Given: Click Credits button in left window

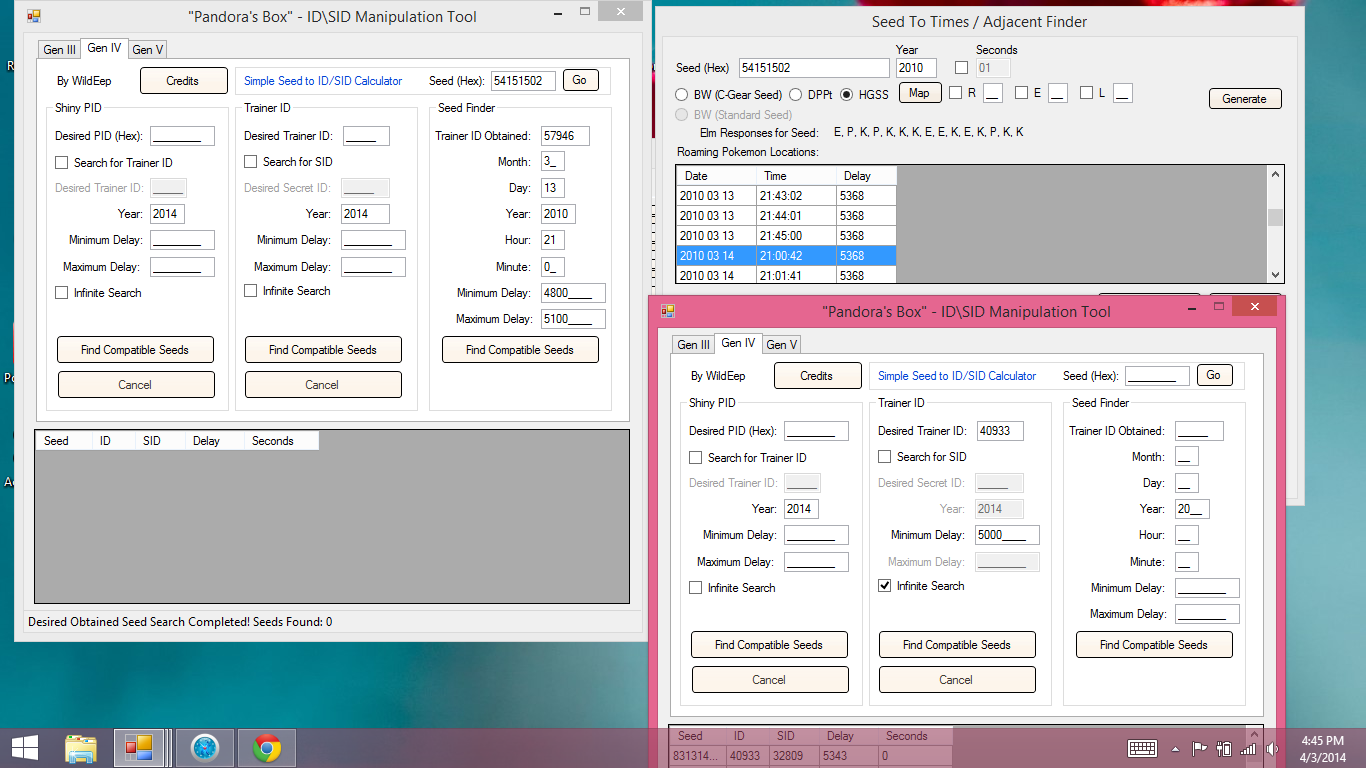Looking at the screenshot, I should [182, 81].
